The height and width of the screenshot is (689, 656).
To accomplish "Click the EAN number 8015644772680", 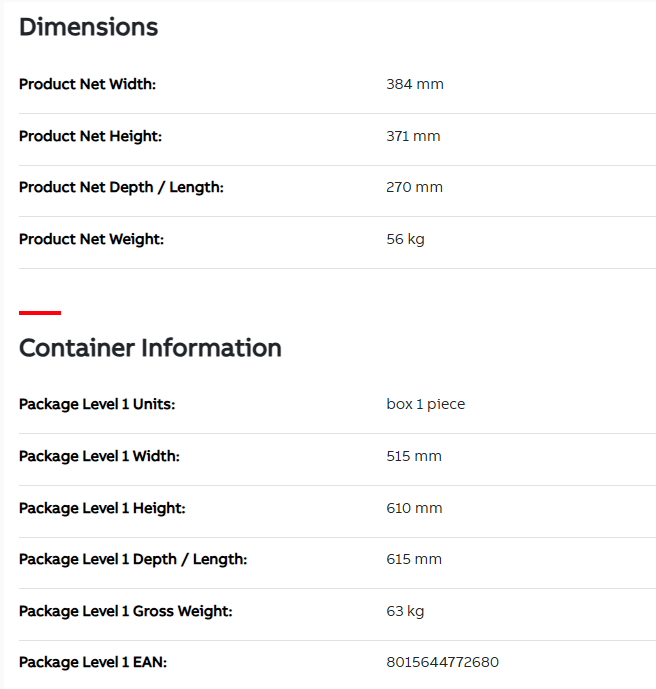I will tap(442, 662).
